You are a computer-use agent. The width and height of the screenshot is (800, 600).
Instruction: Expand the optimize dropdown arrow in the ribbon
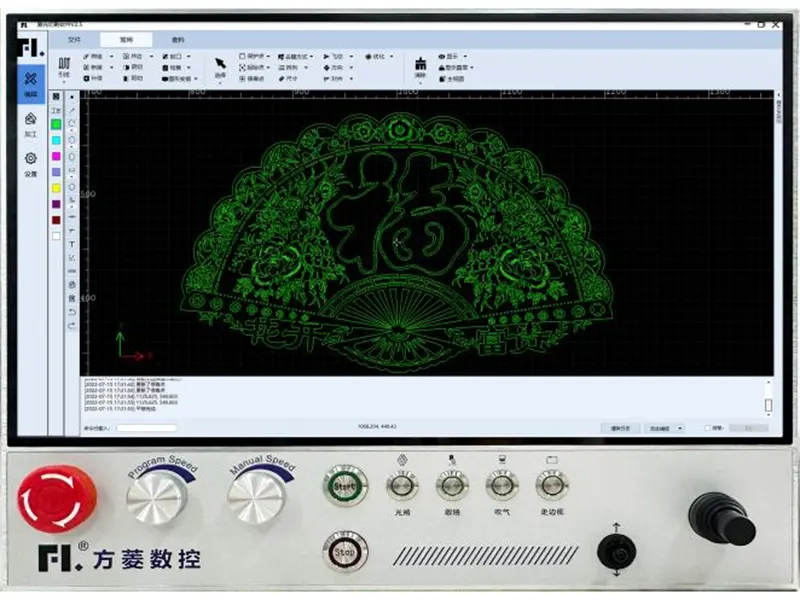(392, 57)
